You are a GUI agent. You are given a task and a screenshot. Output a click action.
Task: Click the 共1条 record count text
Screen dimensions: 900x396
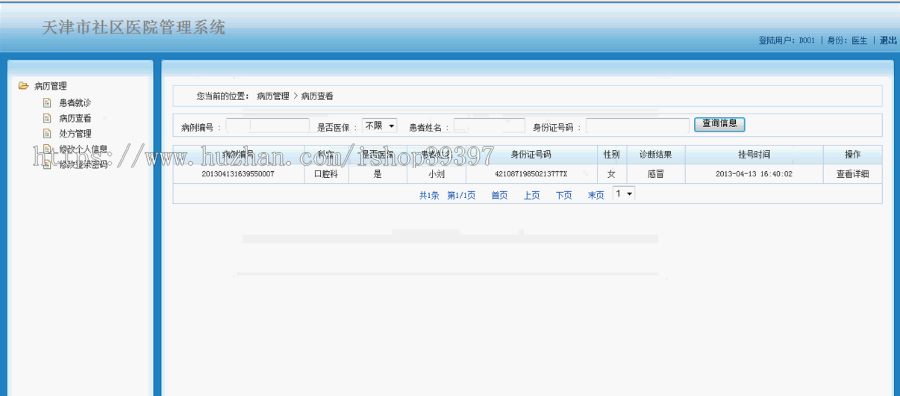[429, 195]
